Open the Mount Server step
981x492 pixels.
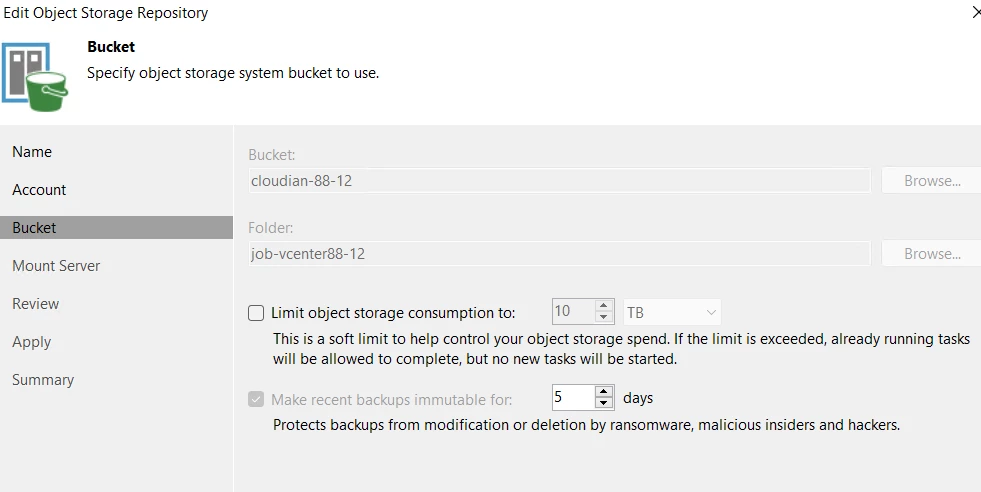pyautogui.click(x=56, y=266)
